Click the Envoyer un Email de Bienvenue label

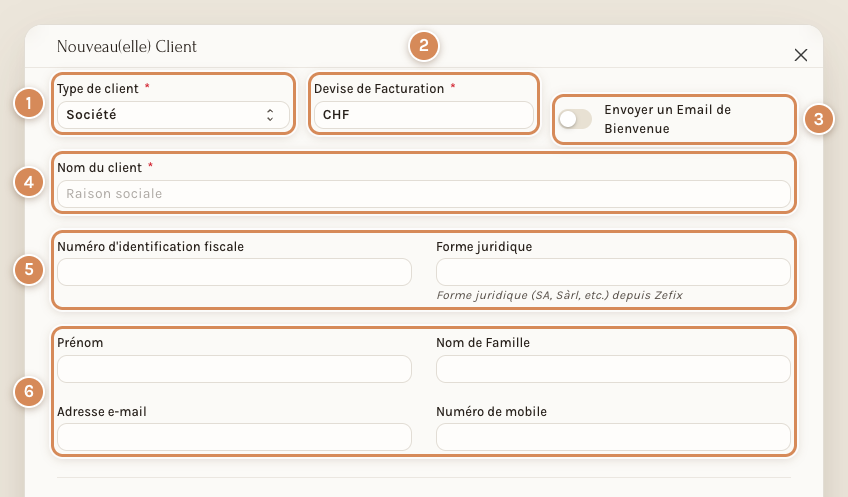pyautogui.click(x=667, y=119)
